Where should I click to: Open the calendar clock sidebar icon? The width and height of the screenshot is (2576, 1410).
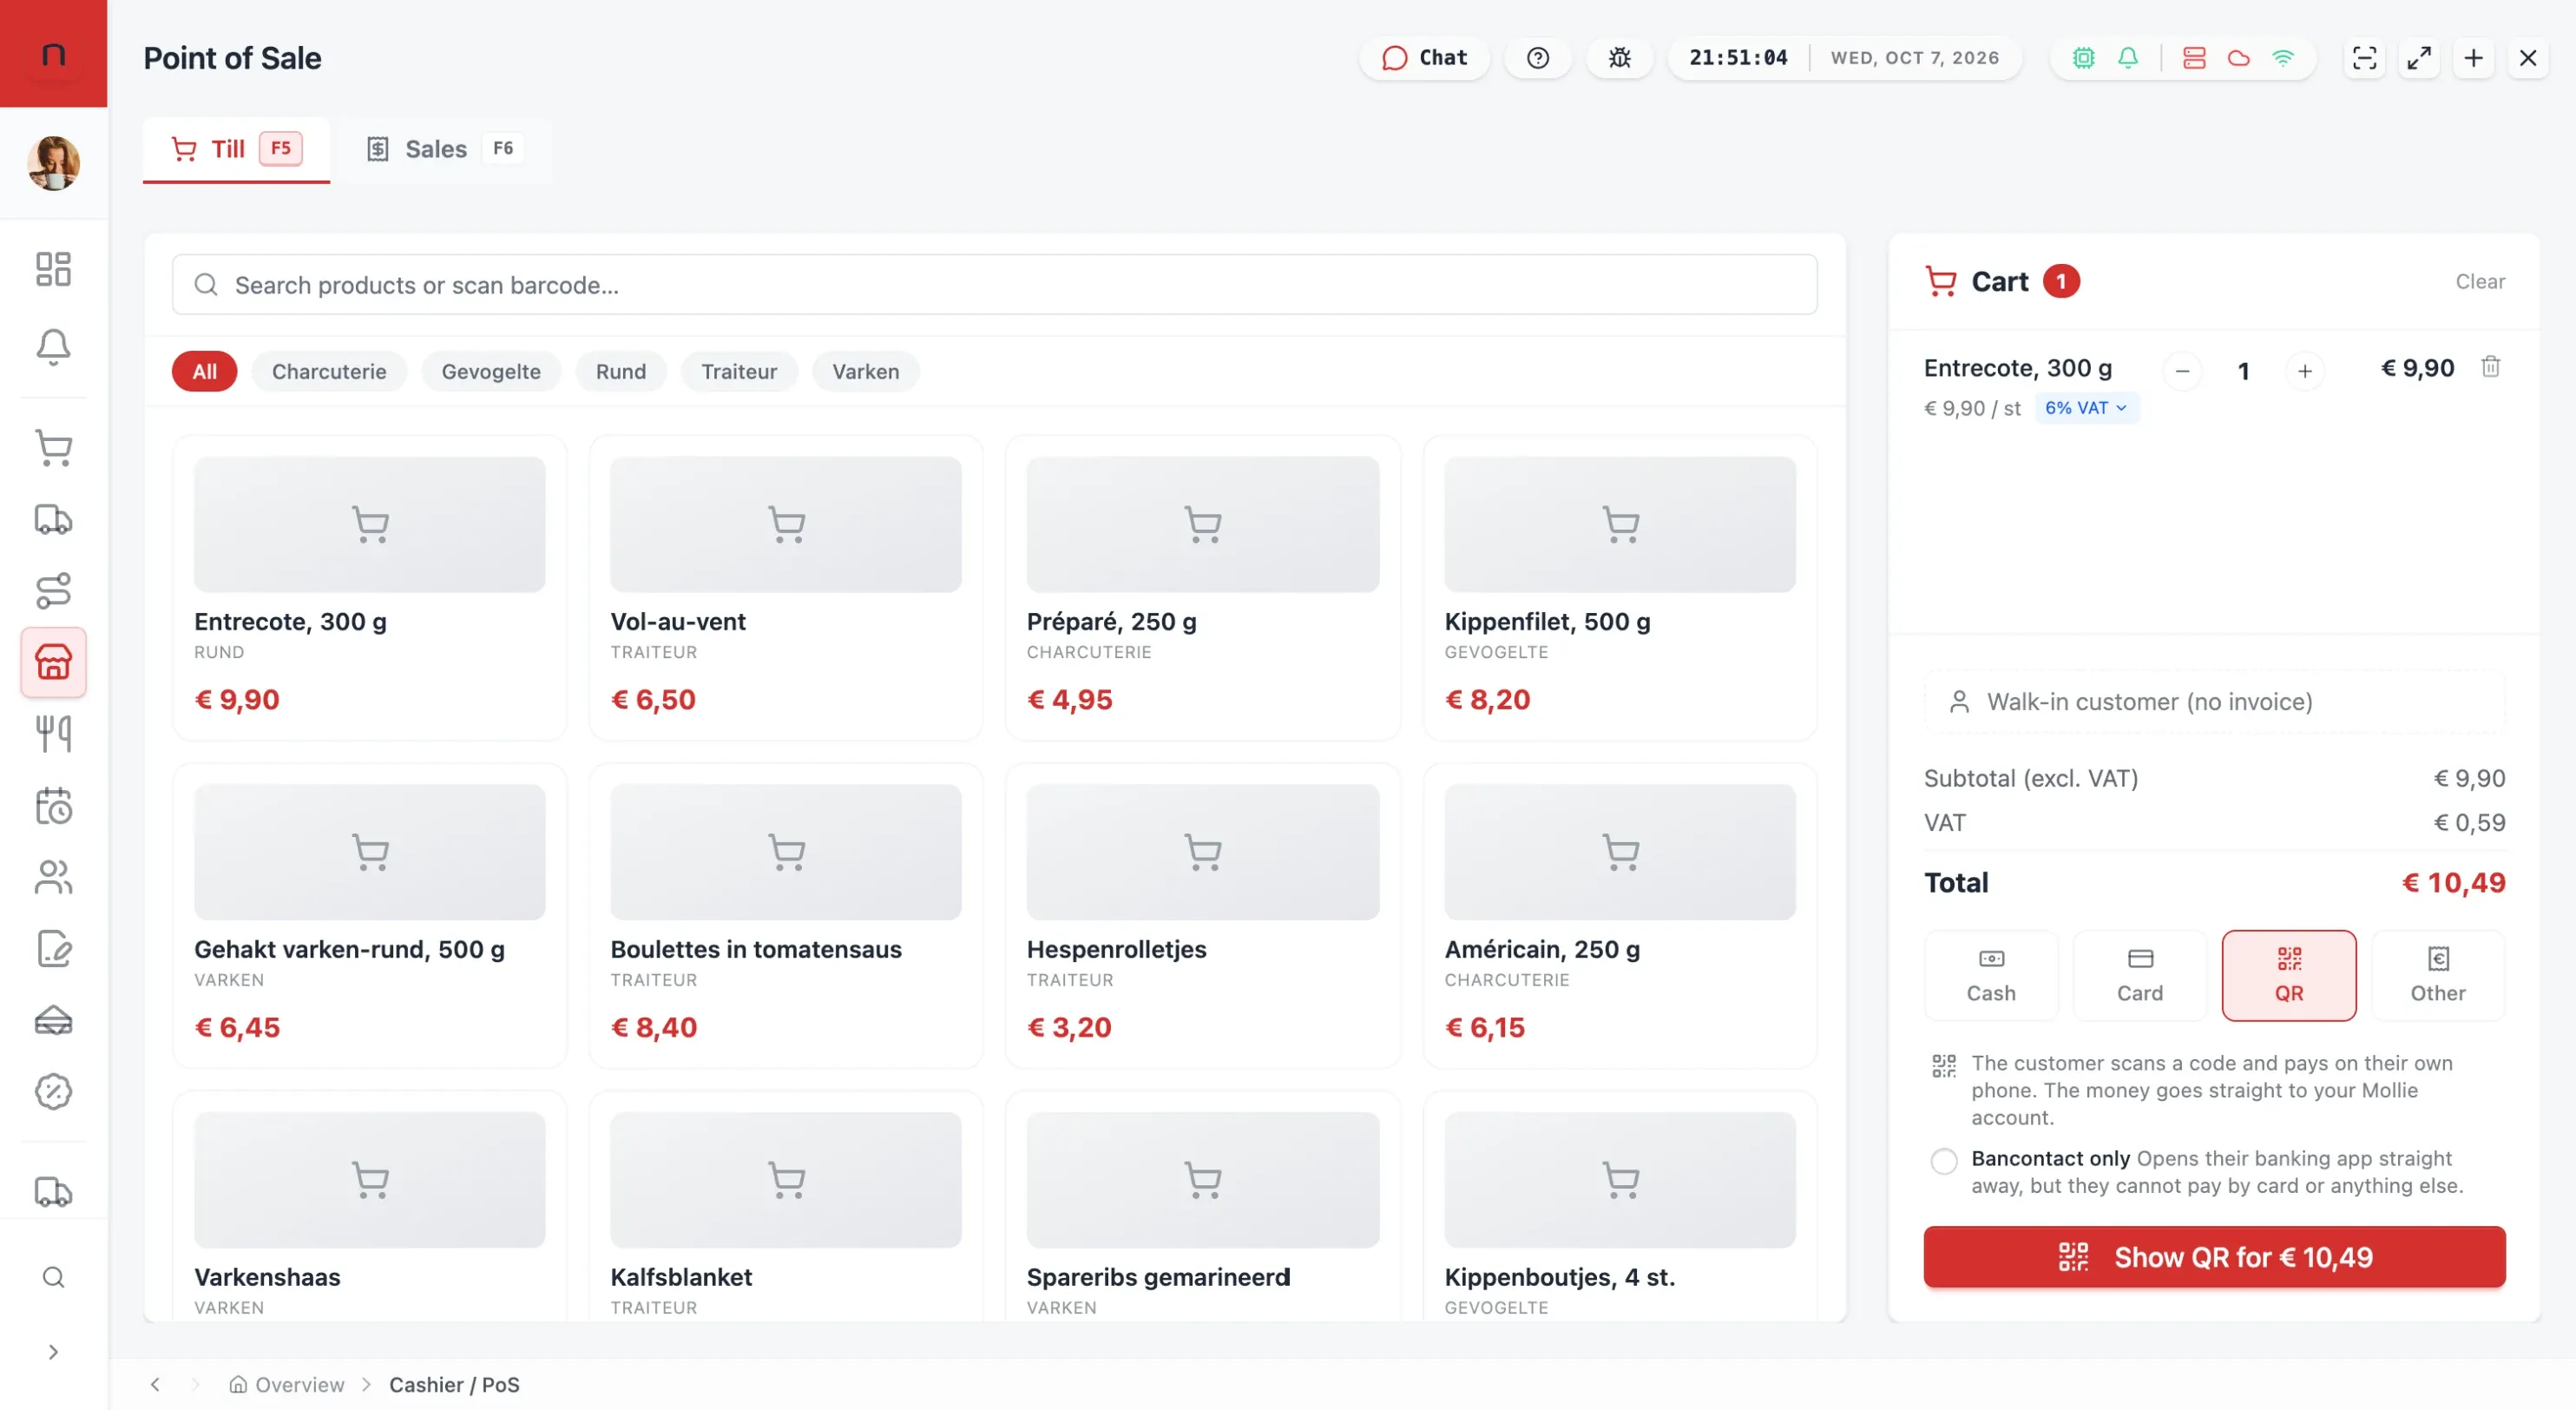click(x=53, y=805)
